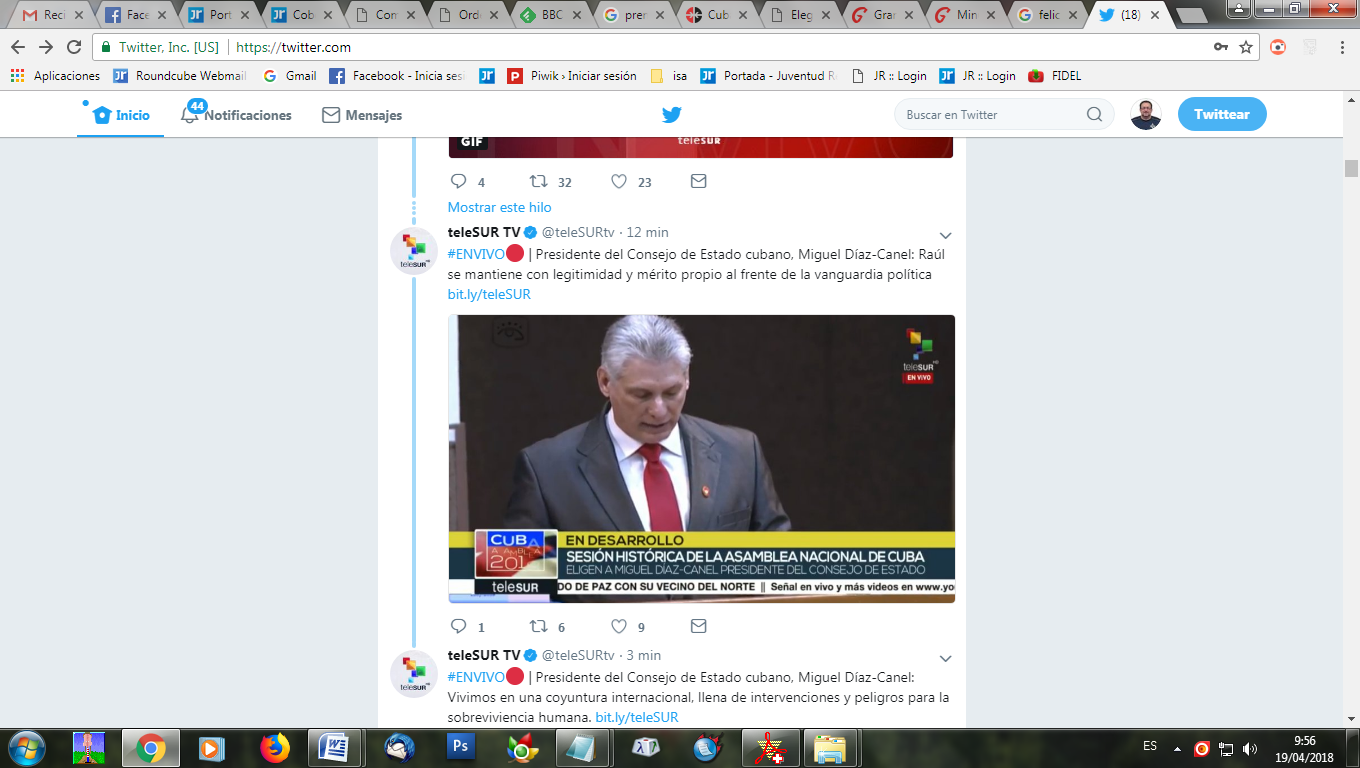The height and width of the screenshot is (768, 1360).
Task: Send the 12 min tweet by direct message
Action: [699, 626]
